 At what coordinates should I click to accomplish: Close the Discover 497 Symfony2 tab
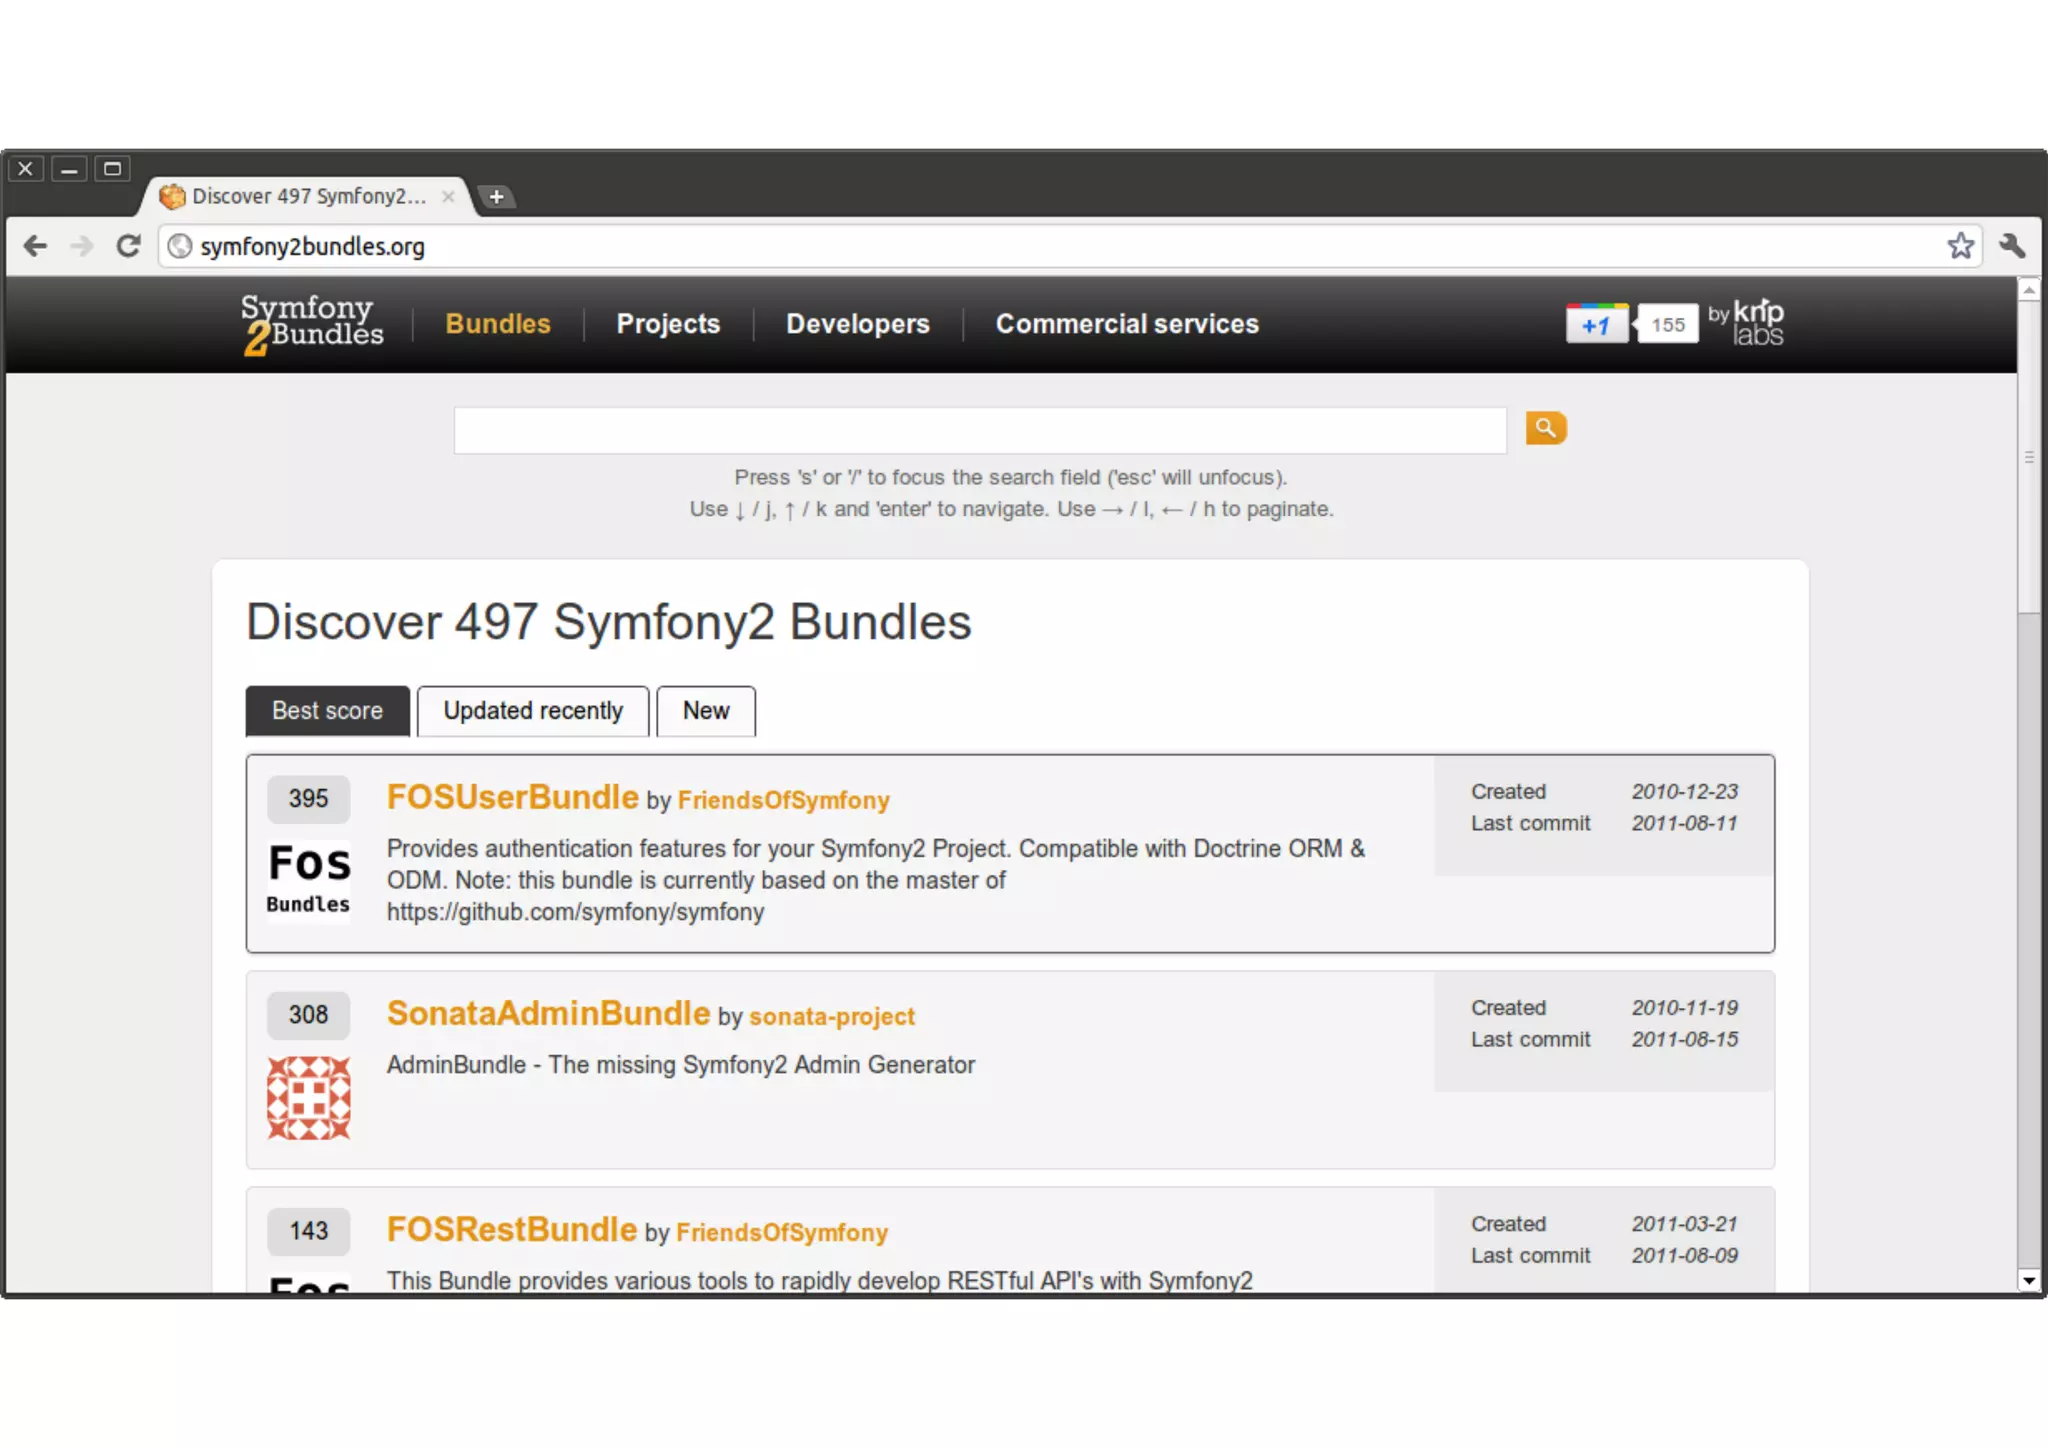click(448, 197)
